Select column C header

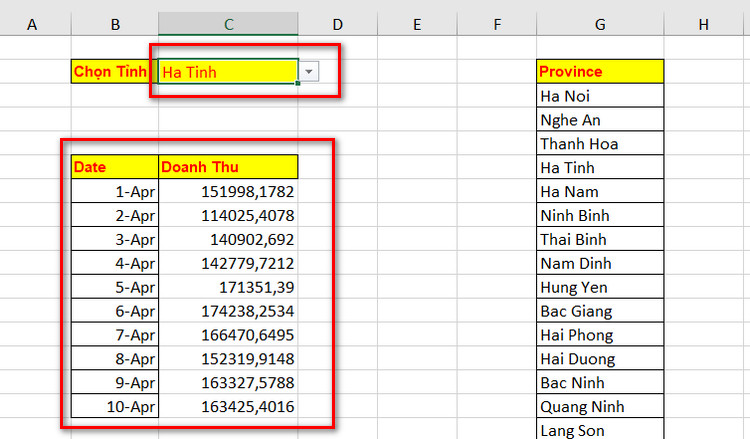point(228,24)
